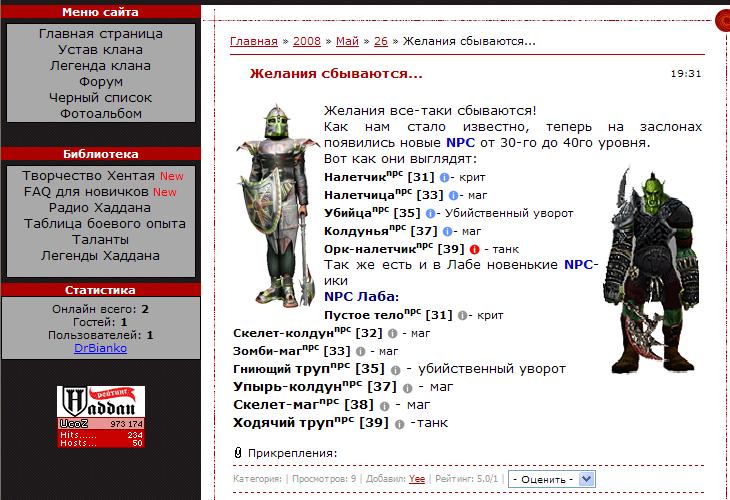
Task: Click the Статистика panel header
Action: point(101,290)
